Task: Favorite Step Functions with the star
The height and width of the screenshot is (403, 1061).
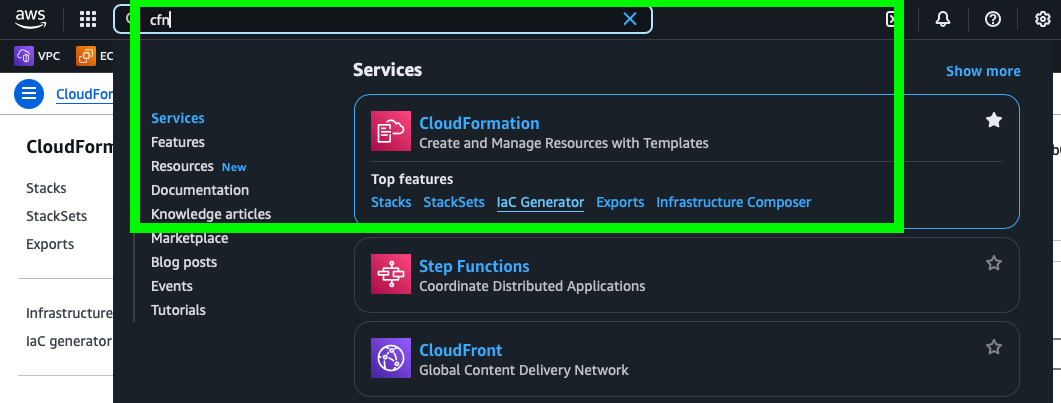Action: [x=993, y=263]
